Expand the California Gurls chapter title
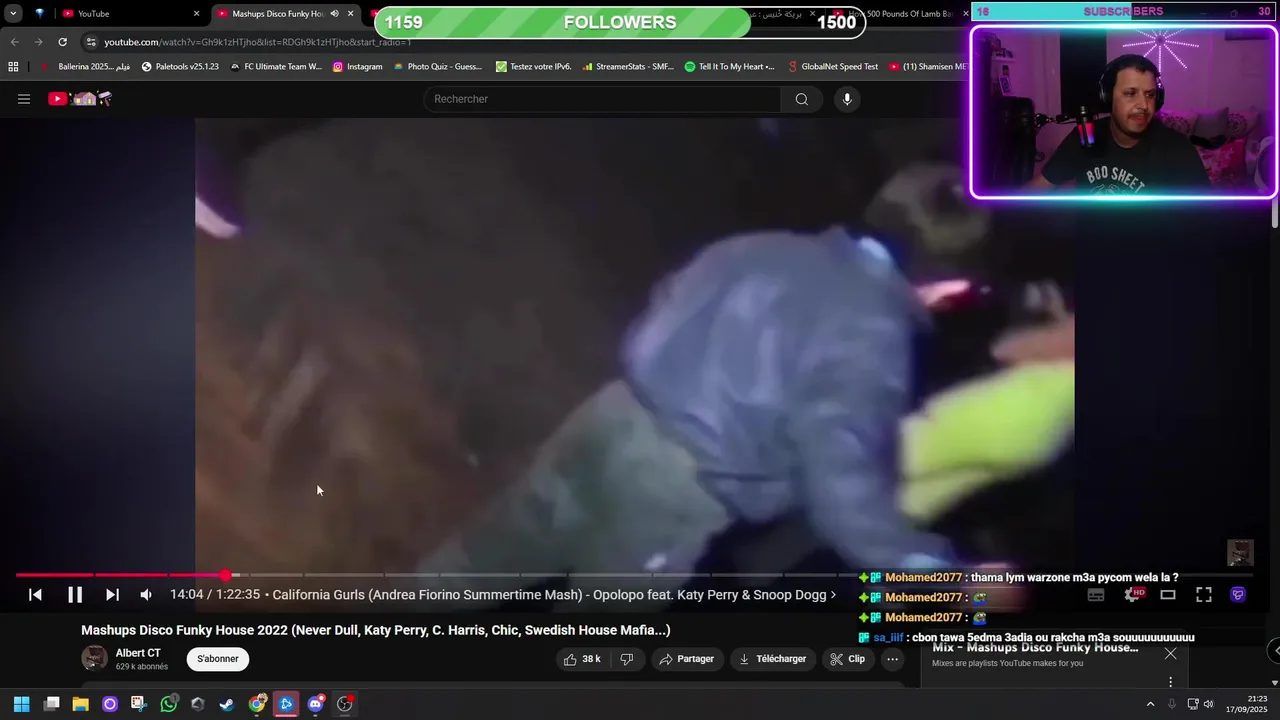Screen dimensions: 1280x720 [554, 595]
